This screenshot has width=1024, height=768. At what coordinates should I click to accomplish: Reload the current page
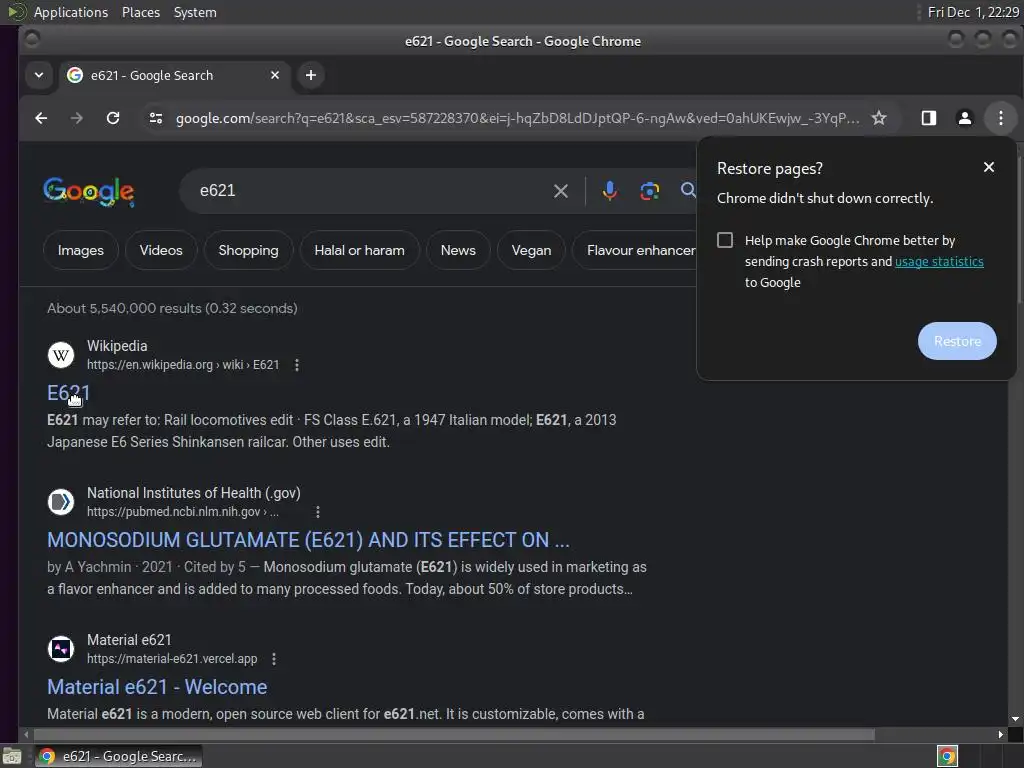click(113, 118)
